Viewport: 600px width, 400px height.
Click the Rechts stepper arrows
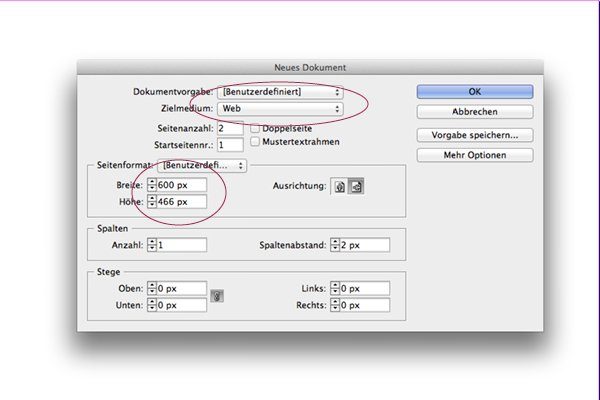[335, 305]
